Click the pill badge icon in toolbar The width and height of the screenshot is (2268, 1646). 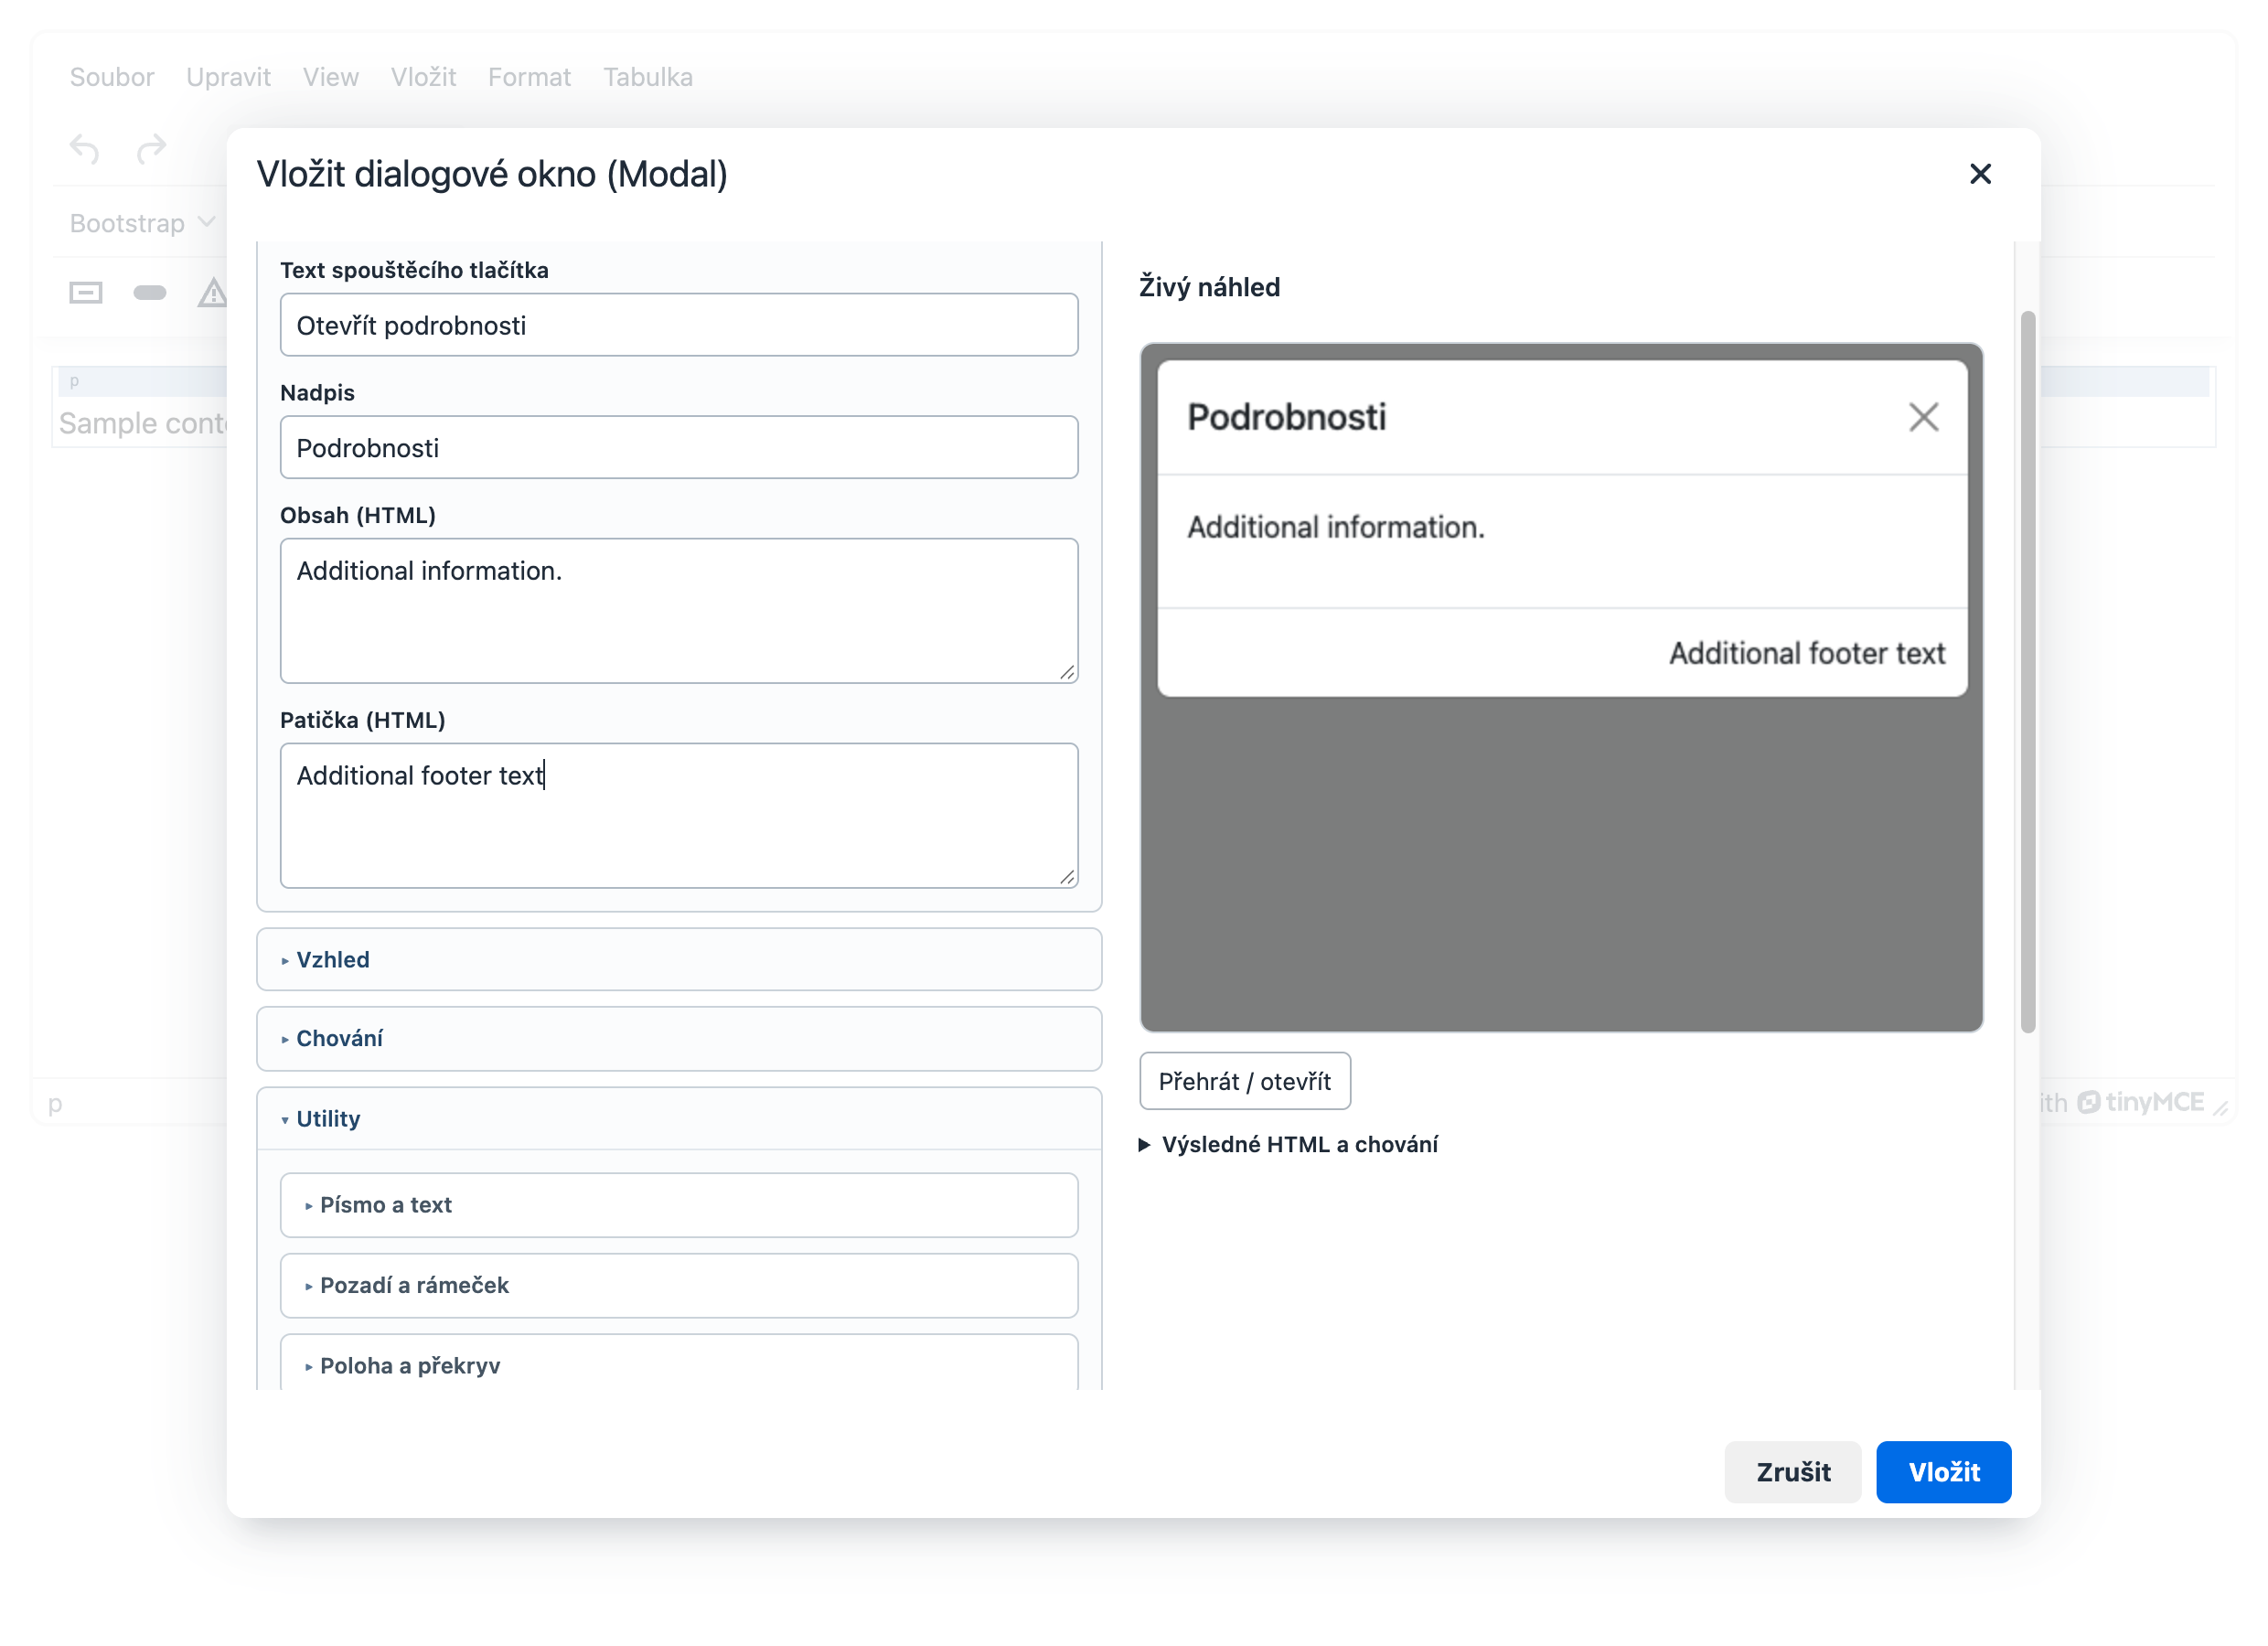(x=150, y=293)
